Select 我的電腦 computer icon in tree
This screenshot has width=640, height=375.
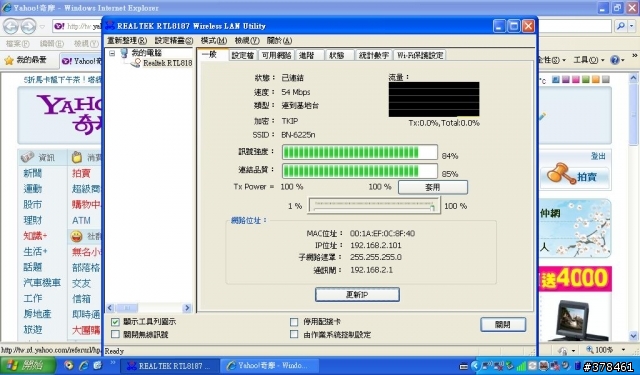pos(125,53)
